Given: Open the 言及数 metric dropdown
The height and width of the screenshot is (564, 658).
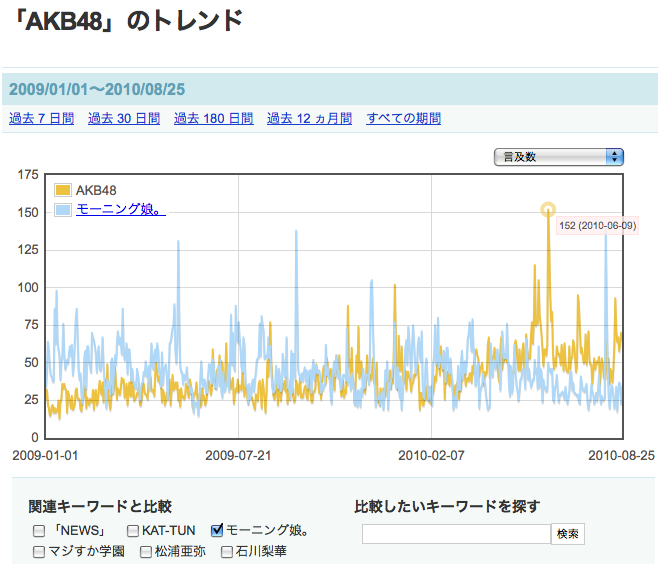Looking at the screenshot, I should coord(559,157).
